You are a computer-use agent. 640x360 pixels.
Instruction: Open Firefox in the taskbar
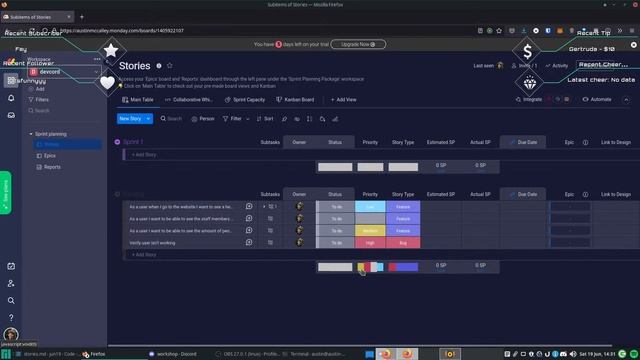(94, 354)
